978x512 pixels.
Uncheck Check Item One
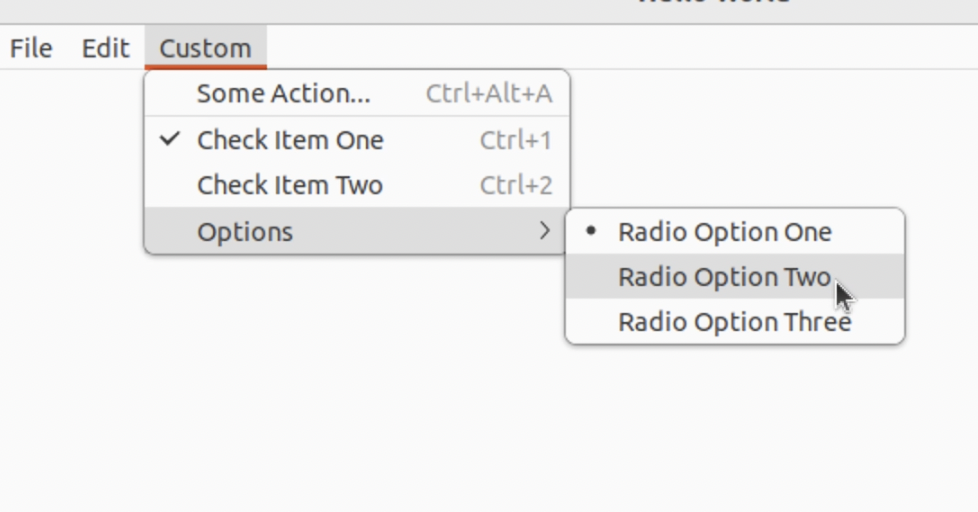(290, 140)
